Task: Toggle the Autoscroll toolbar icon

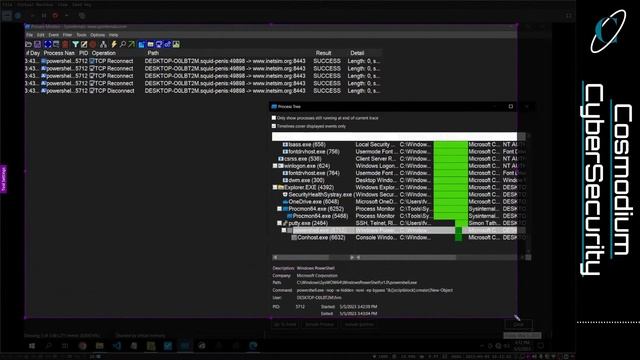Action: (x=56, y=44)
